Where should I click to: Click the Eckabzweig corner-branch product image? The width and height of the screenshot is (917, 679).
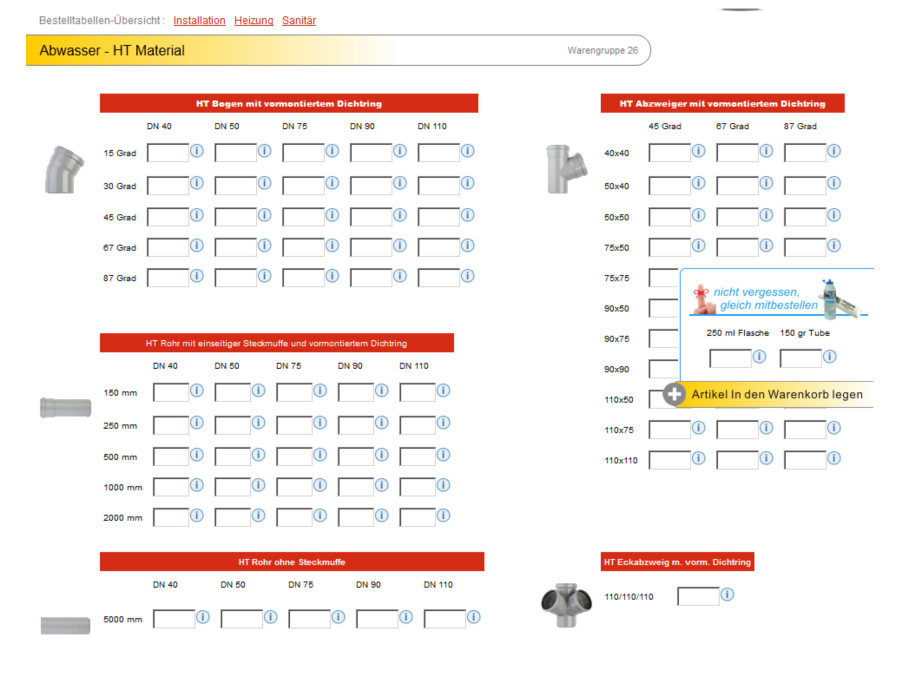[566, 604]
